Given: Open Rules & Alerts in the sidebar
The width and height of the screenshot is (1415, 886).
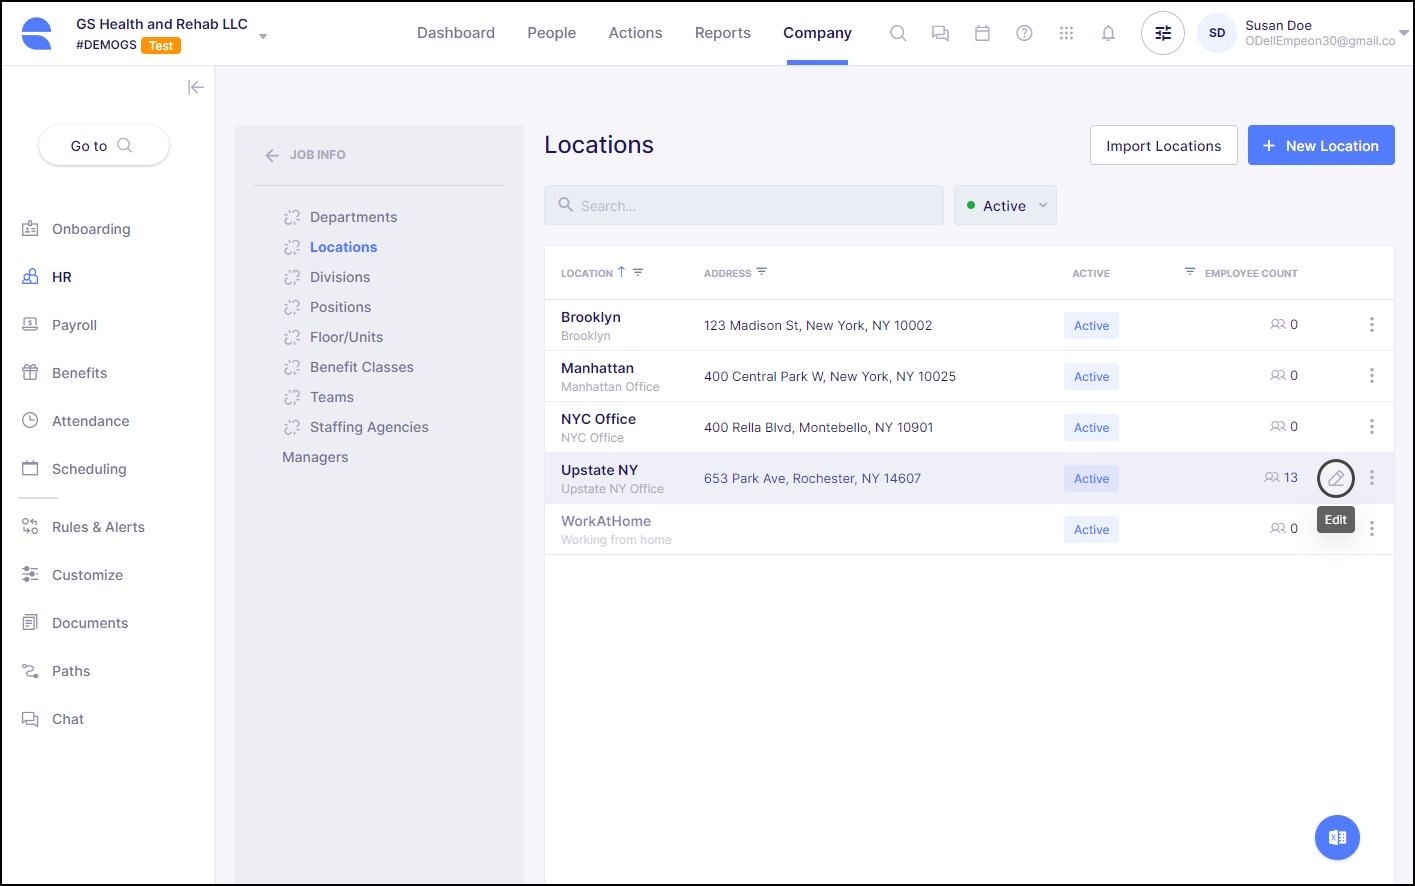Looking at the screenshot, I should coord(83,527).
